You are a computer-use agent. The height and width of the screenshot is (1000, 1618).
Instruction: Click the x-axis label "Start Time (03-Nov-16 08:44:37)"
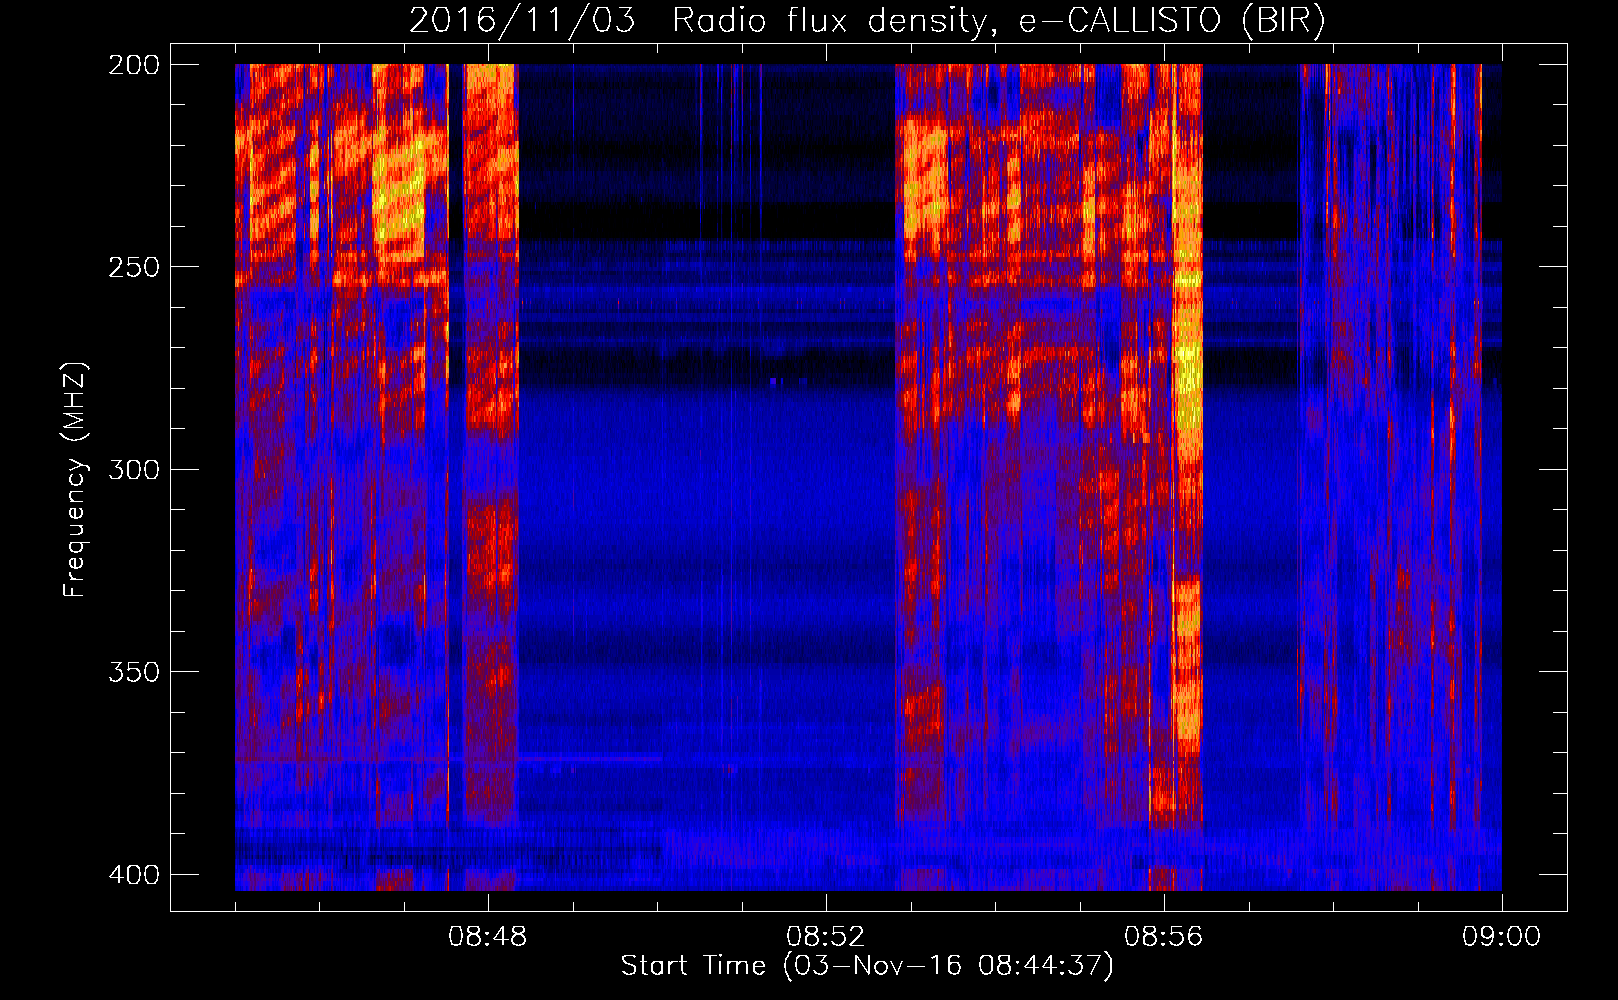coord(867,966)
